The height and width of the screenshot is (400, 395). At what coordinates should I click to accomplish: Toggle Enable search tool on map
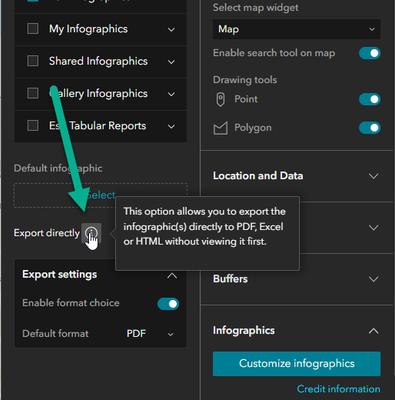tap(370, 53)
